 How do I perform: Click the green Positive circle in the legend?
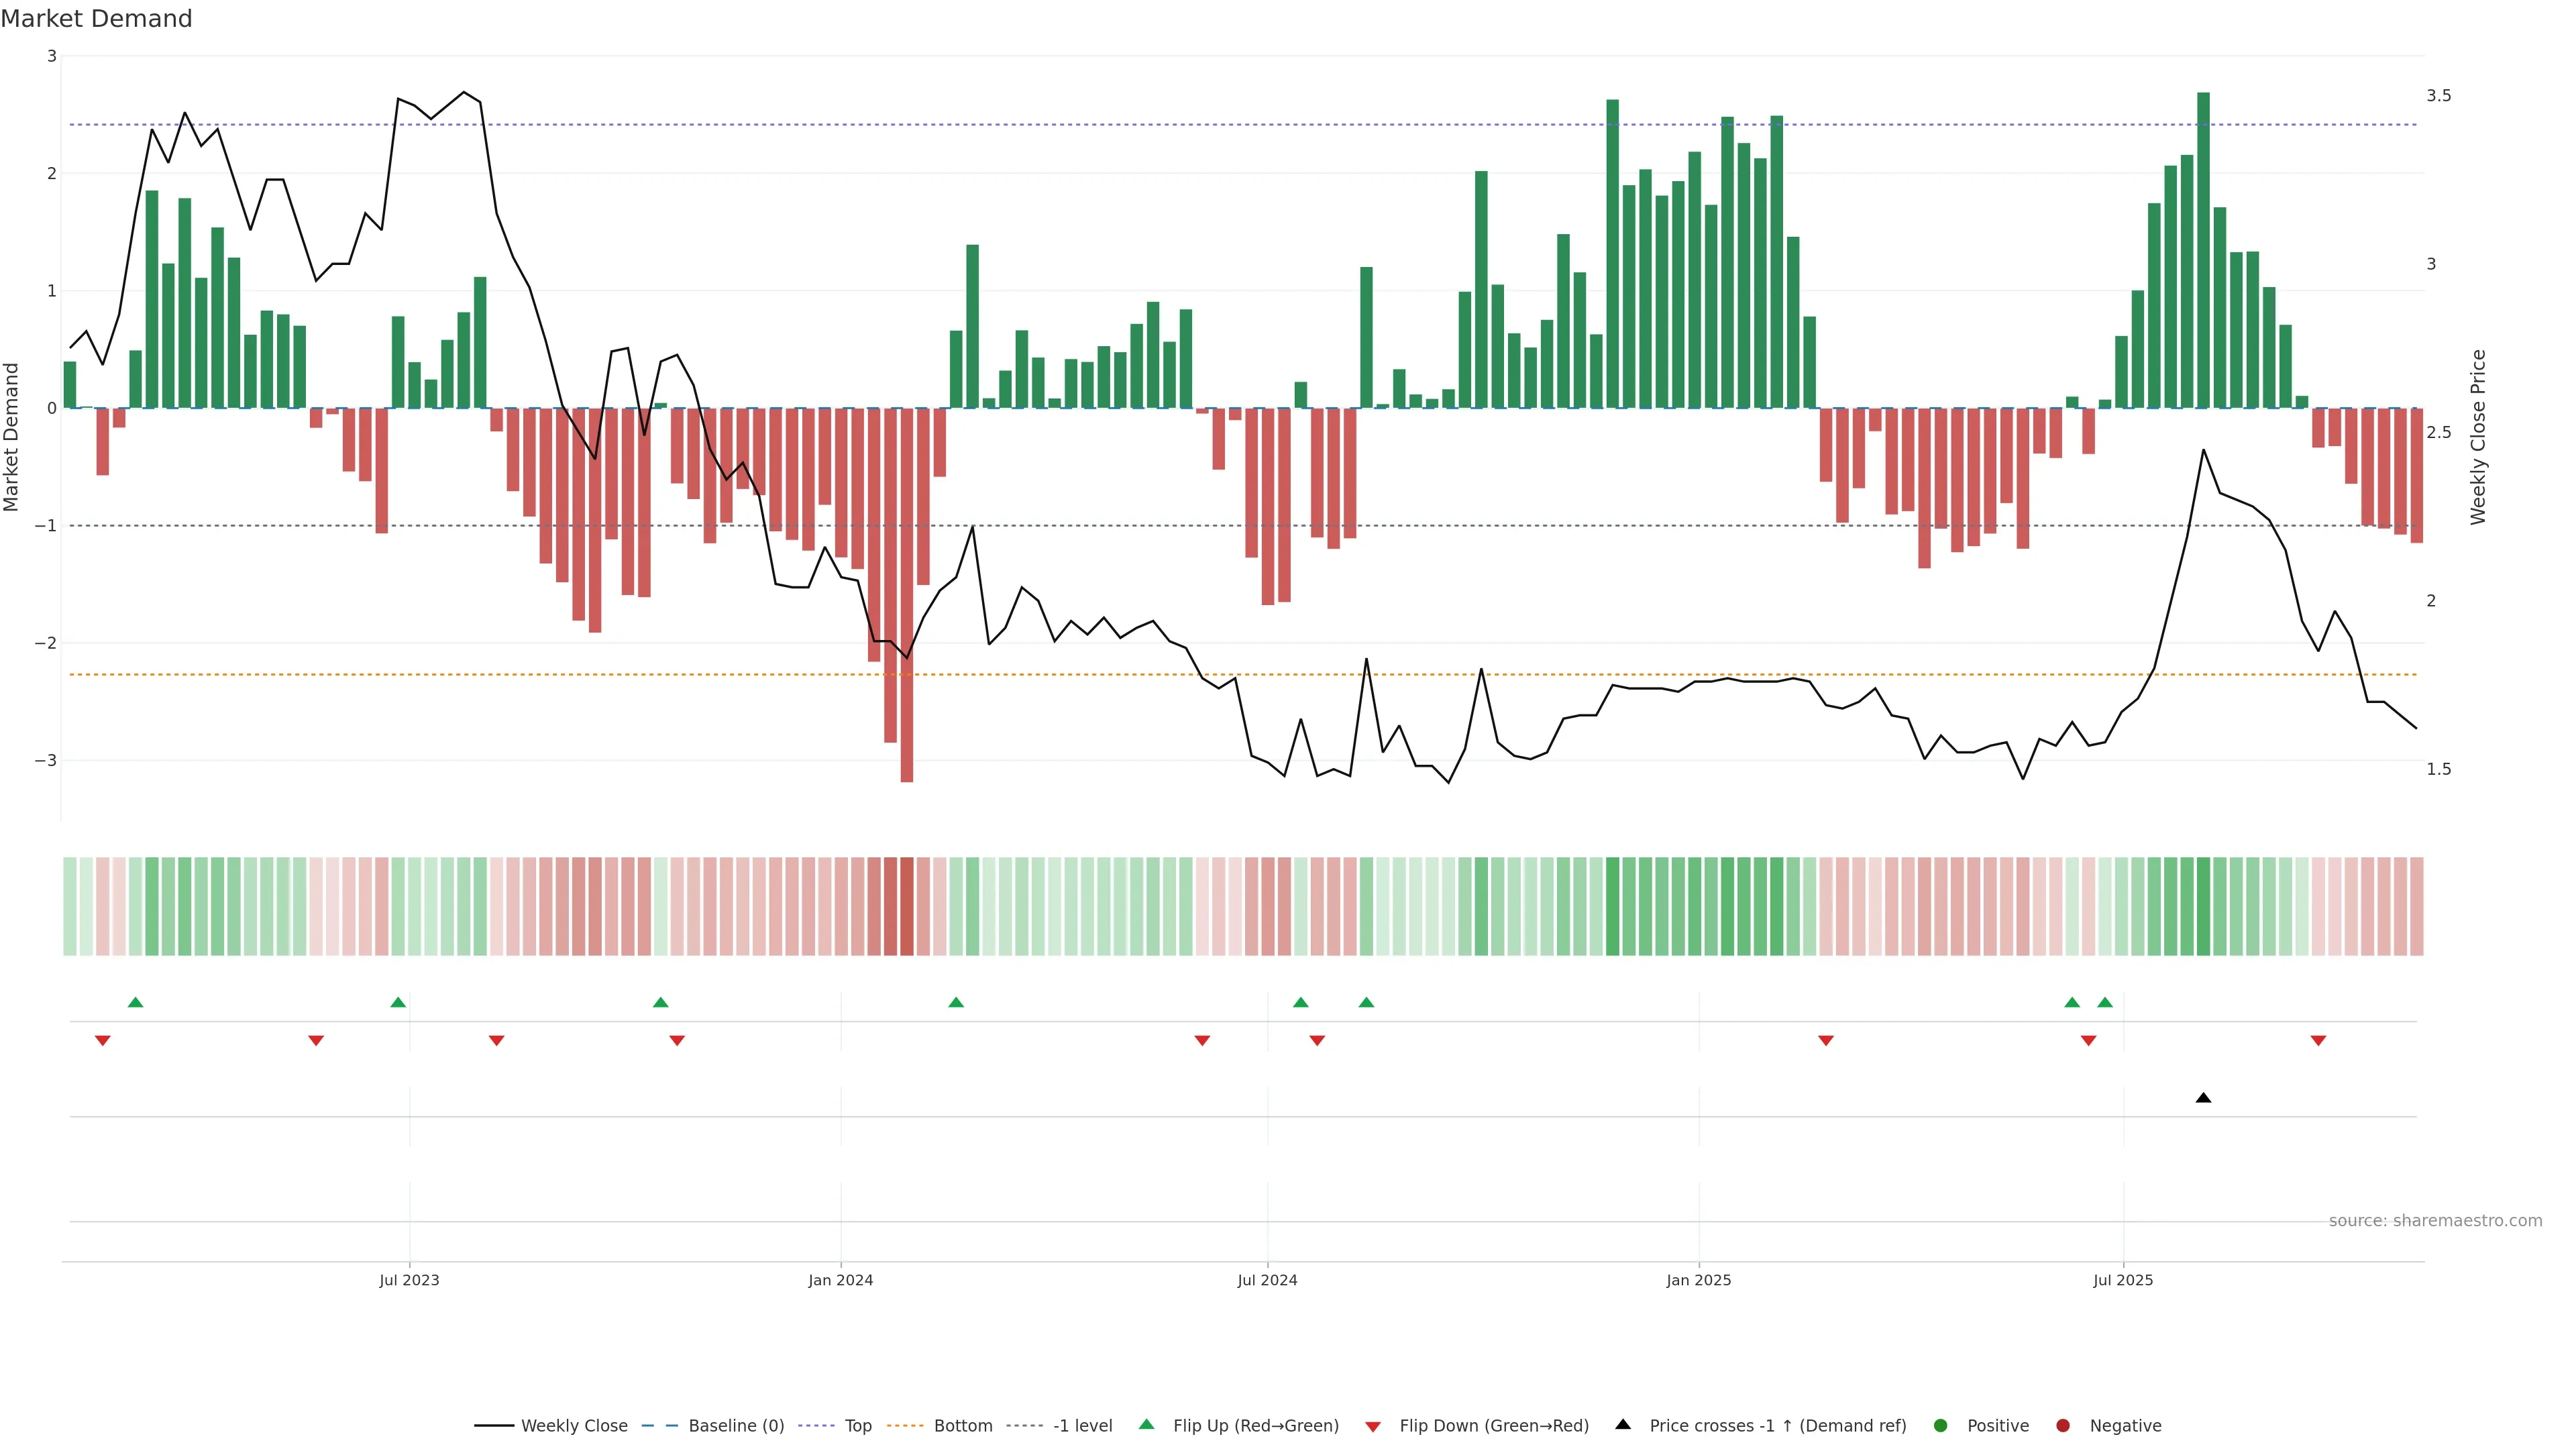(x=1941, y=1425)
